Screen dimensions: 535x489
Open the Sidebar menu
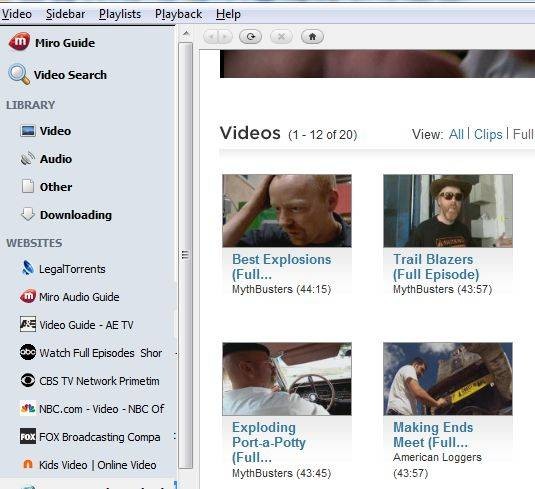[x=66, y=14]
